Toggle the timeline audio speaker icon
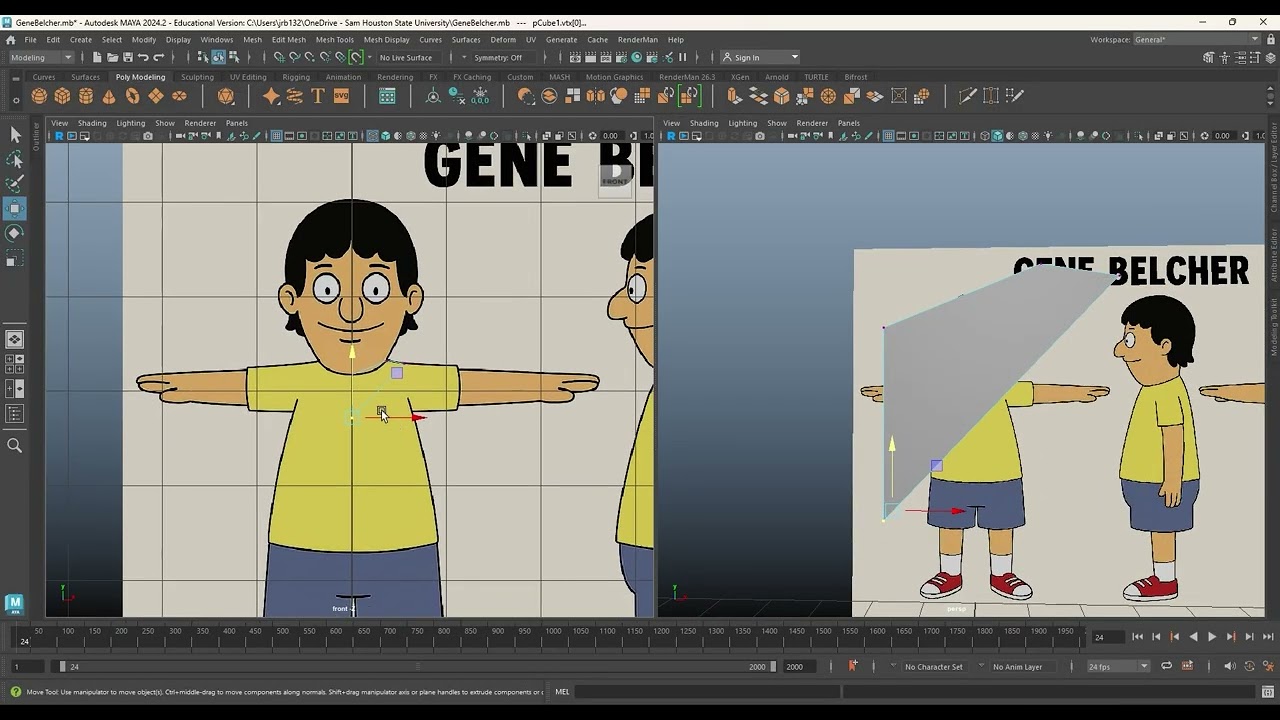This screenshot has height=720, width=1280. click(x=1230, y=666)
